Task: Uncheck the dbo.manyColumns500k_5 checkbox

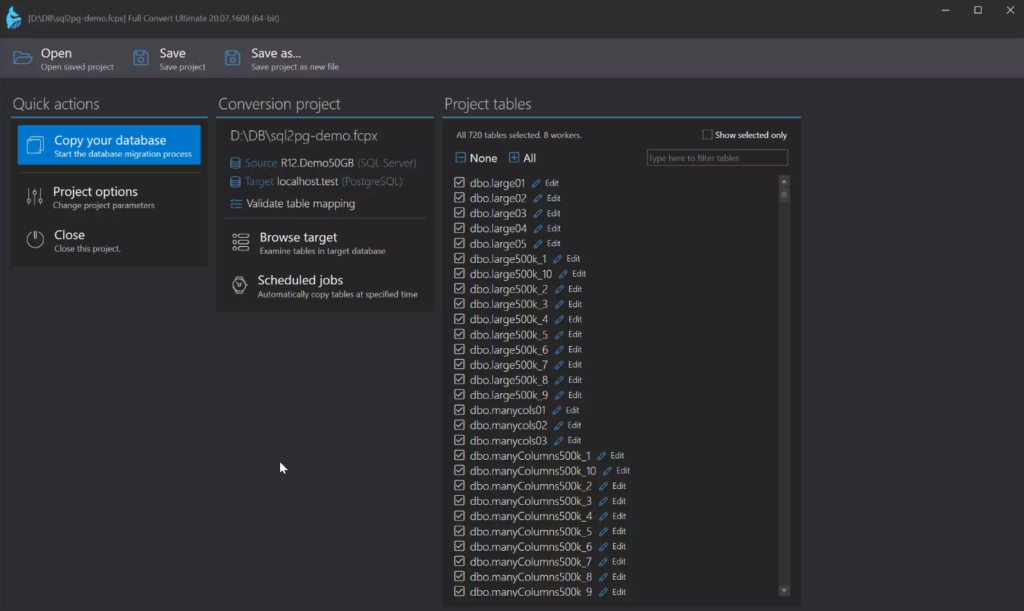Action: [460, 531]
